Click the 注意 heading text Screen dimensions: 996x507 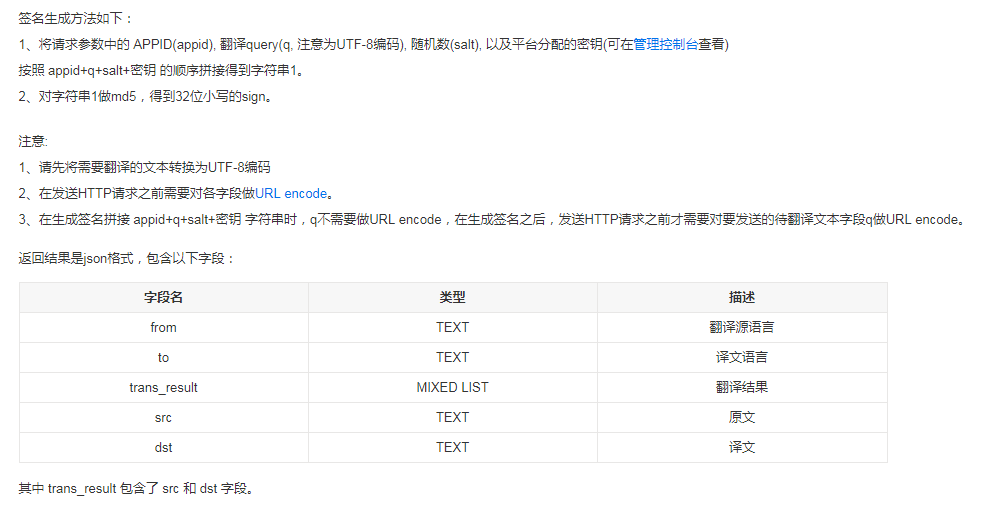tap(33, 142)
